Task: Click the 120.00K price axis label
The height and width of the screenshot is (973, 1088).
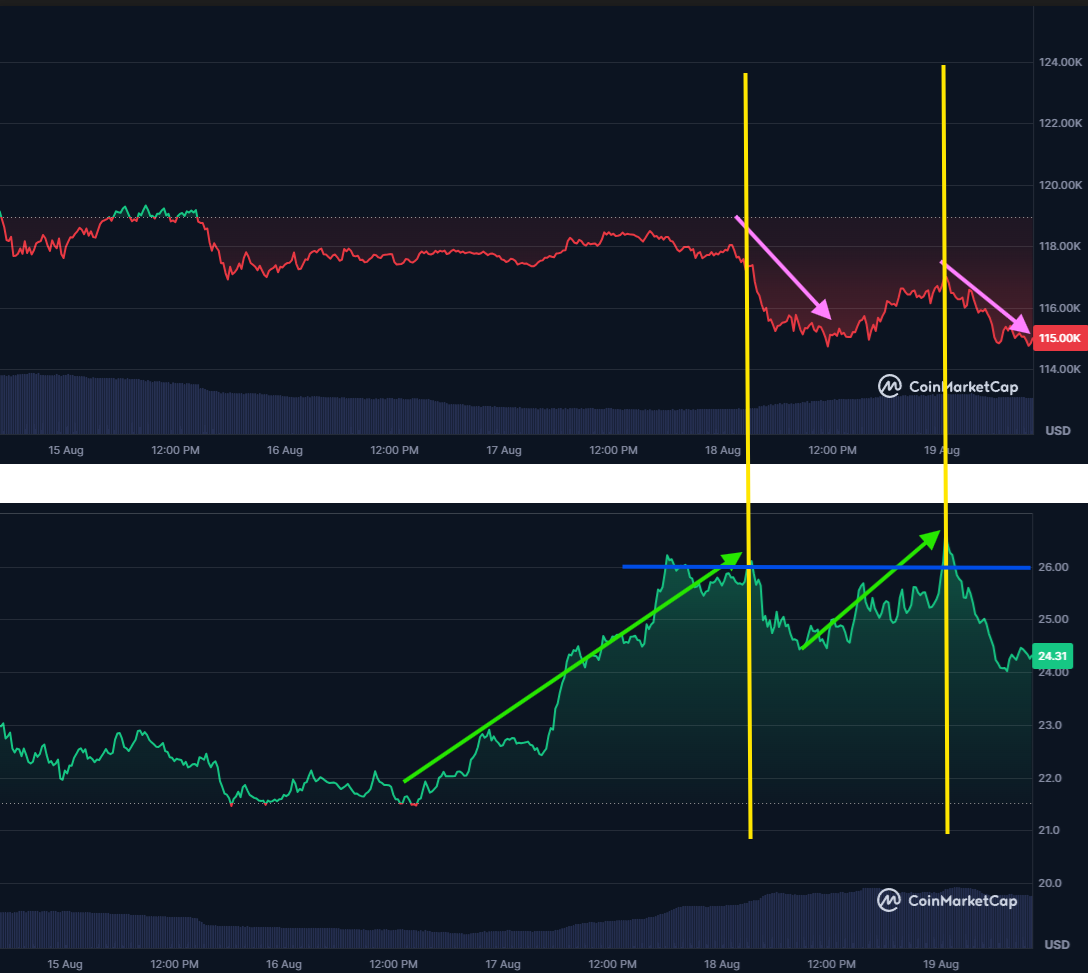Action: [1060, 185]
